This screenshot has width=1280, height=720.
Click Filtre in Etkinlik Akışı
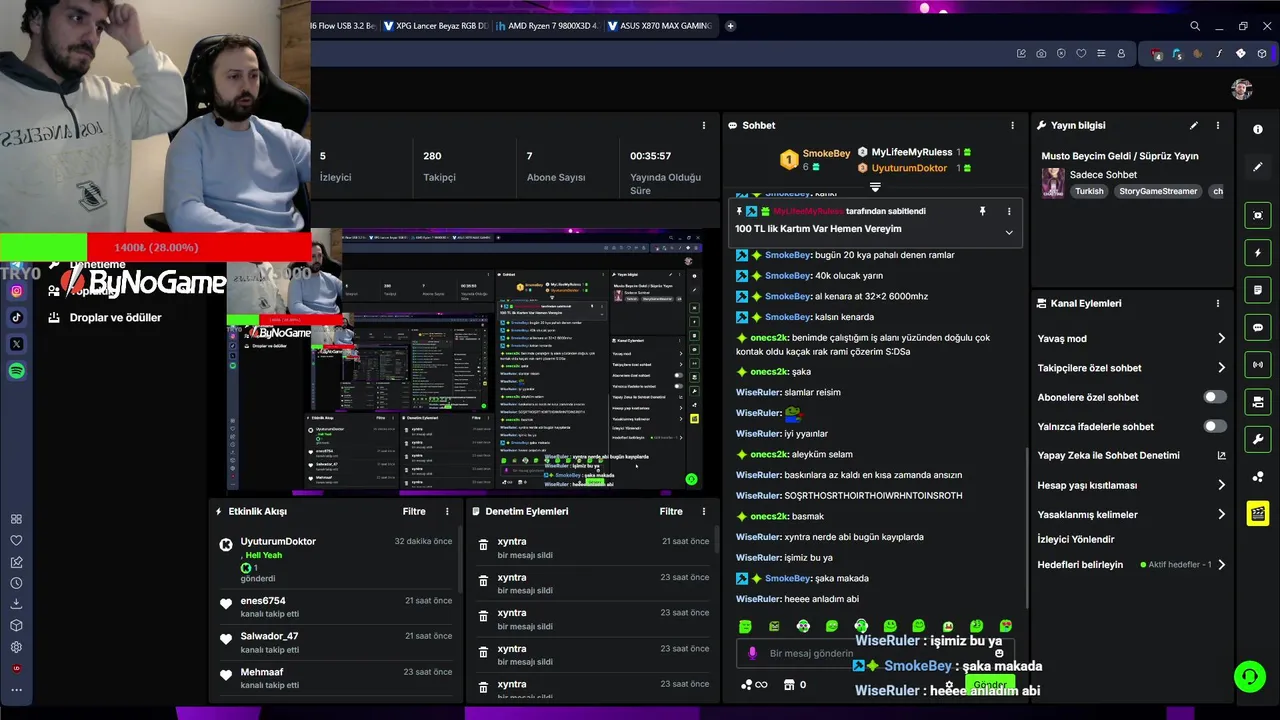pos(414,511)
